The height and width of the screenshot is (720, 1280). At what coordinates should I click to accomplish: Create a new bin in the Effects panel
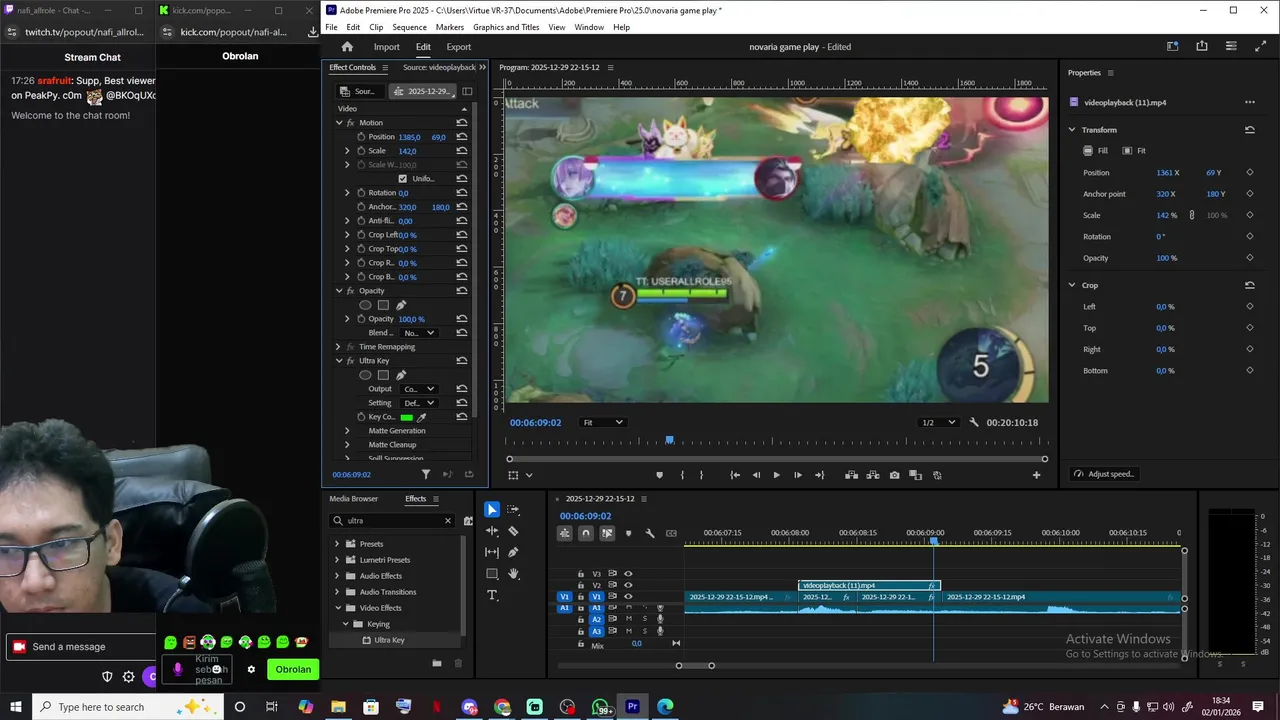click(x=437, y=663)
